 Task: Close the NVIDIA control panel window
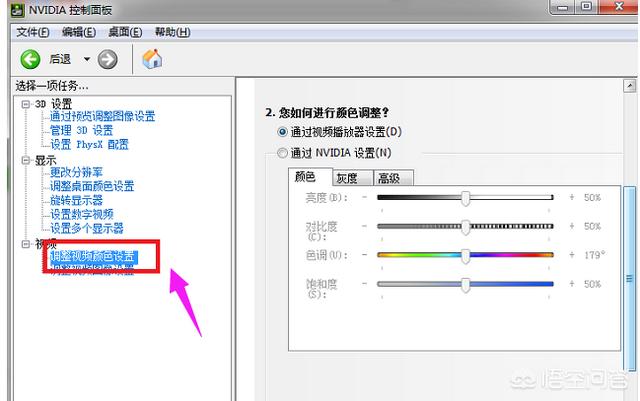coord(619,7)
